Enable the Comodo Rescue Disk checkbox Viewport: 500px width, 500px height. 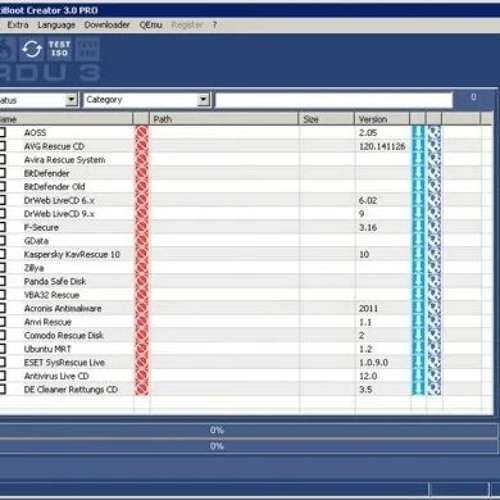(2, 335)
